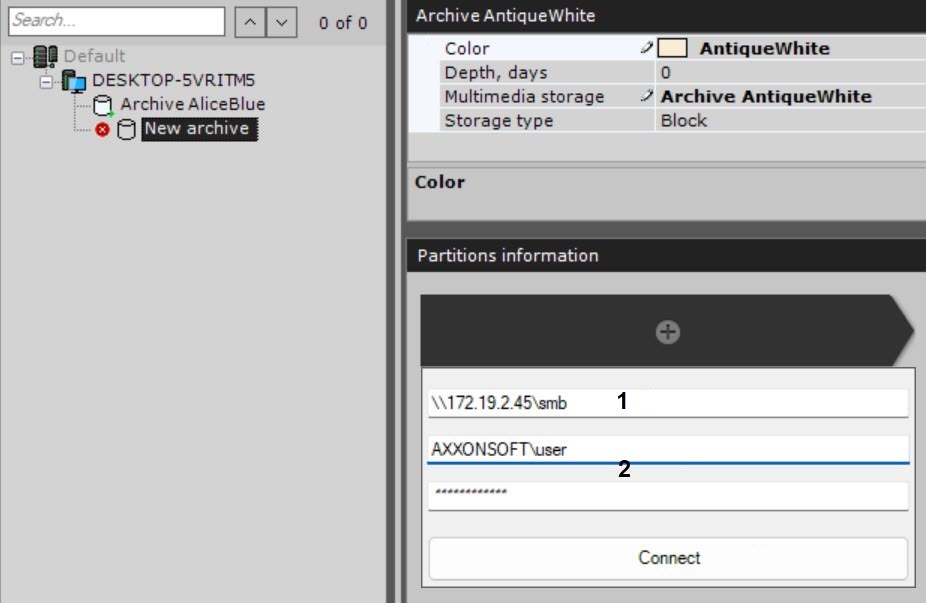Click the New archive cylinder icon
The height and width of the screenshot is (603, 926).
126,129
